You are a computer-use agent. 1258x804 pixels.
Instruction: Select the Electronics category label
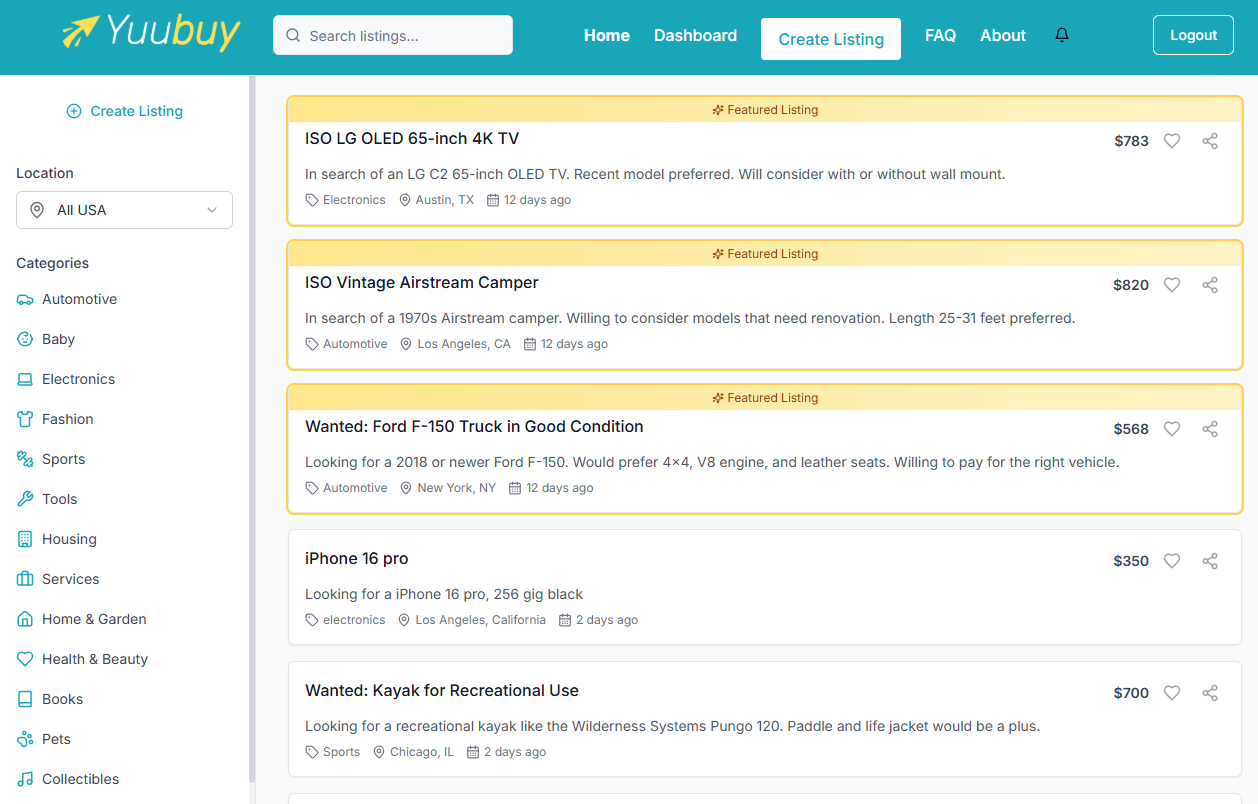tap(78, 379)
